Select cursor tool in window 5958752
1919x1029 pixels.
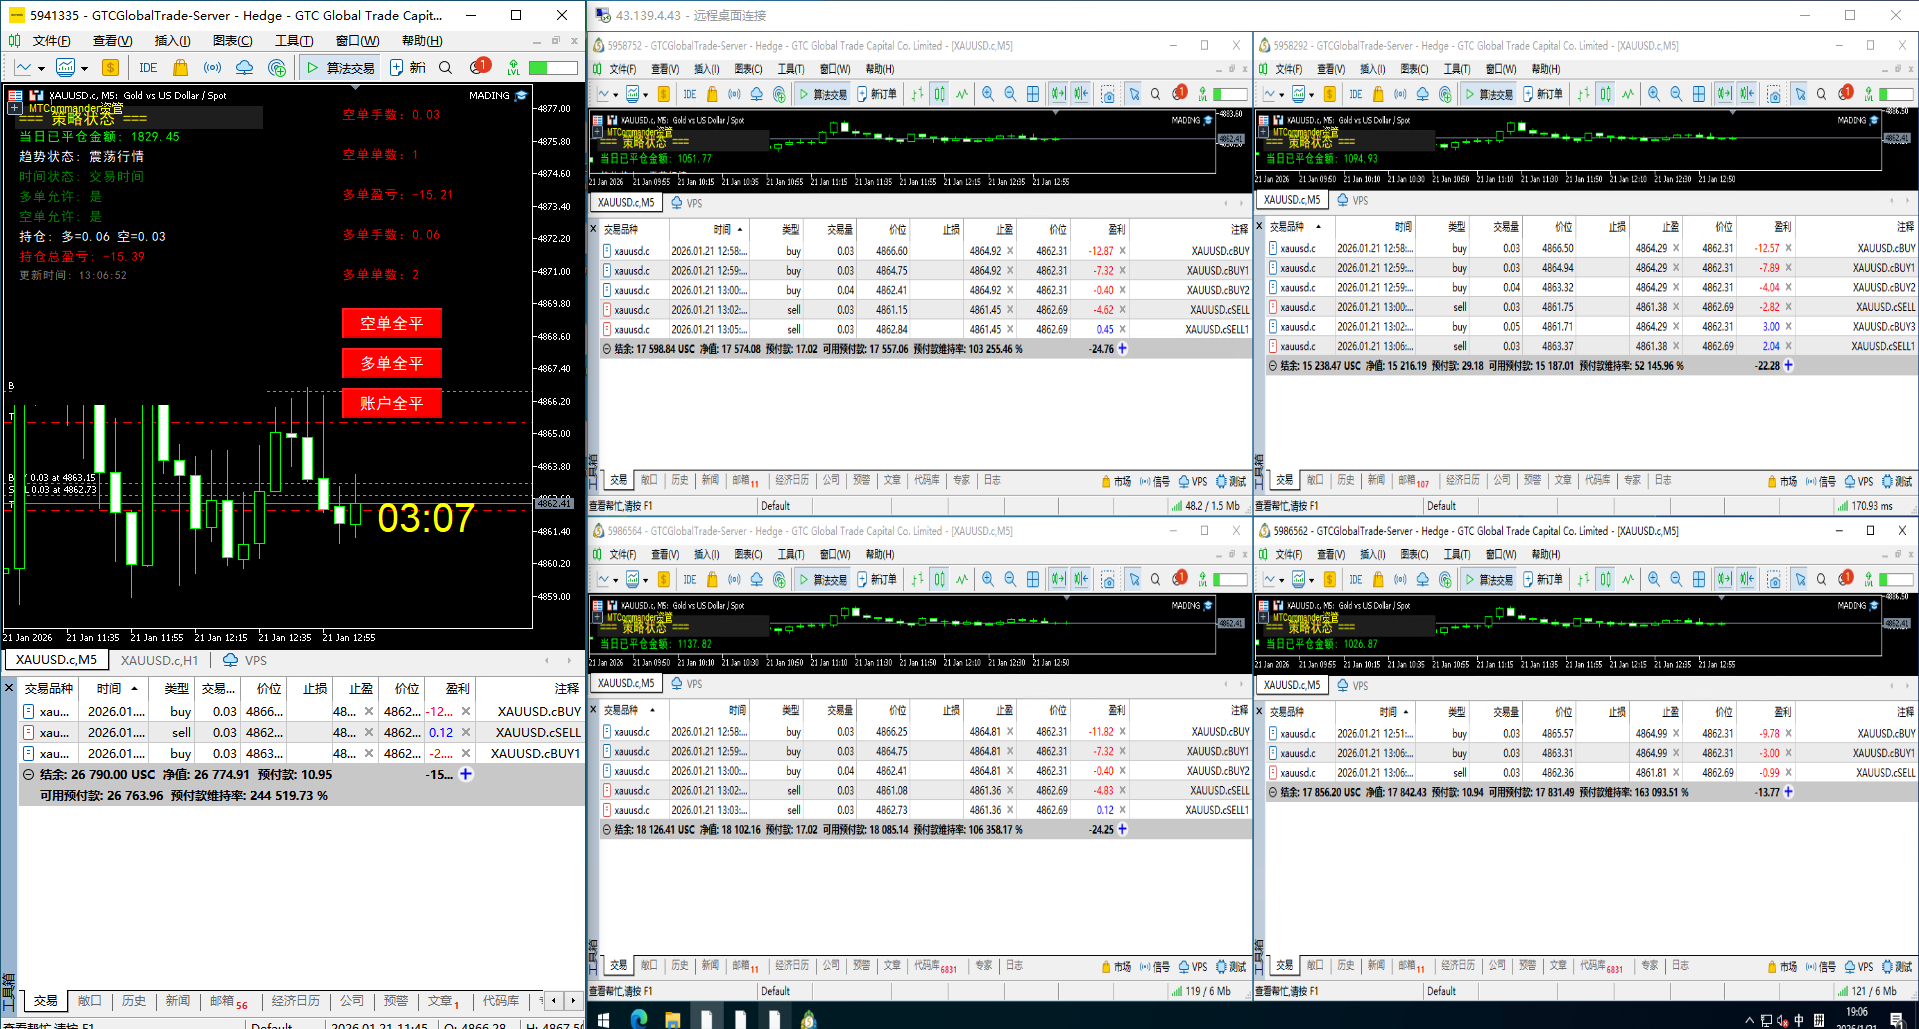coord(1134,94)
